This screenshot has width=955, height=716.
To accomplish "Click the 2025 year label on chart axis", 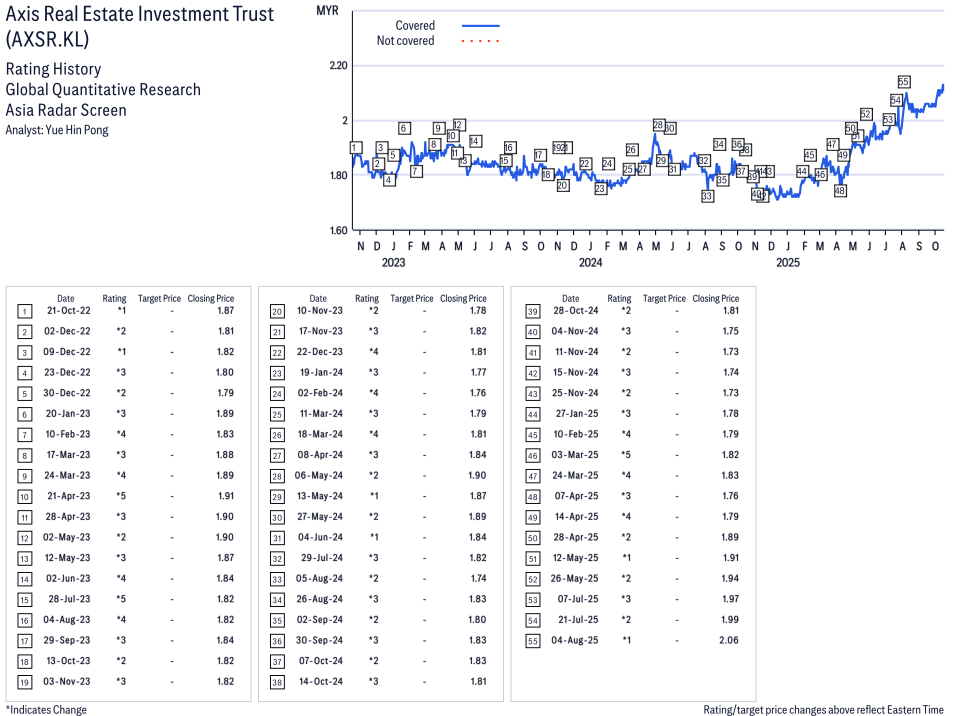I will click(788, 263).
